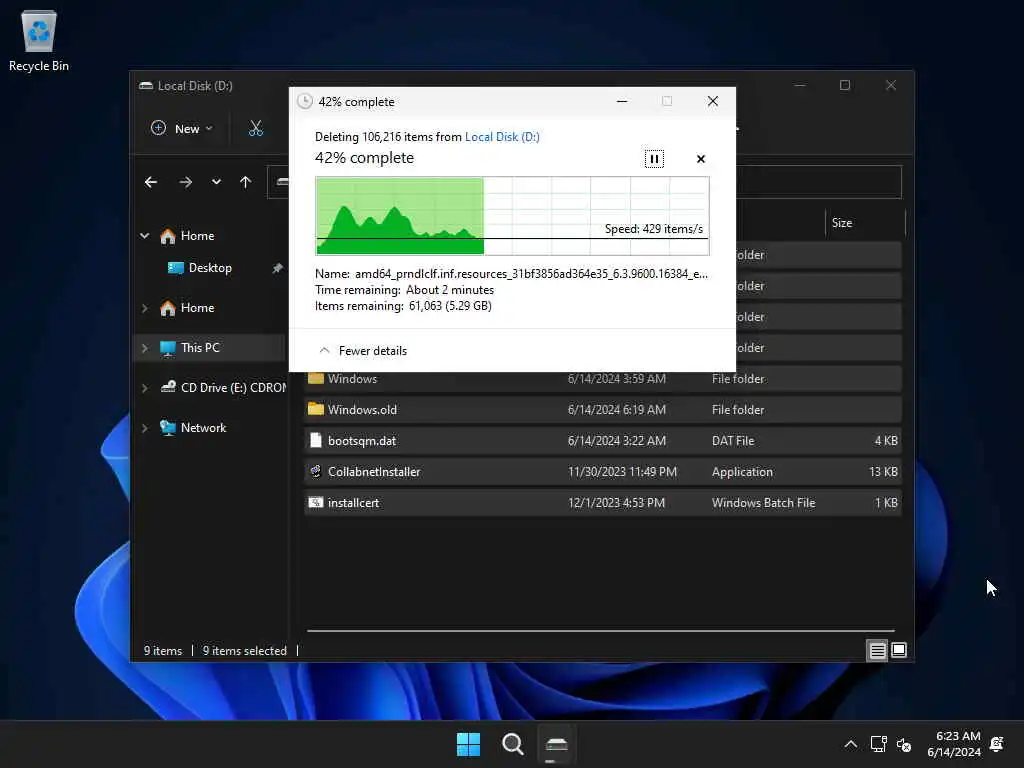Click the 9 items selected status text
The image size is (1024, 768).
[244, 651]
